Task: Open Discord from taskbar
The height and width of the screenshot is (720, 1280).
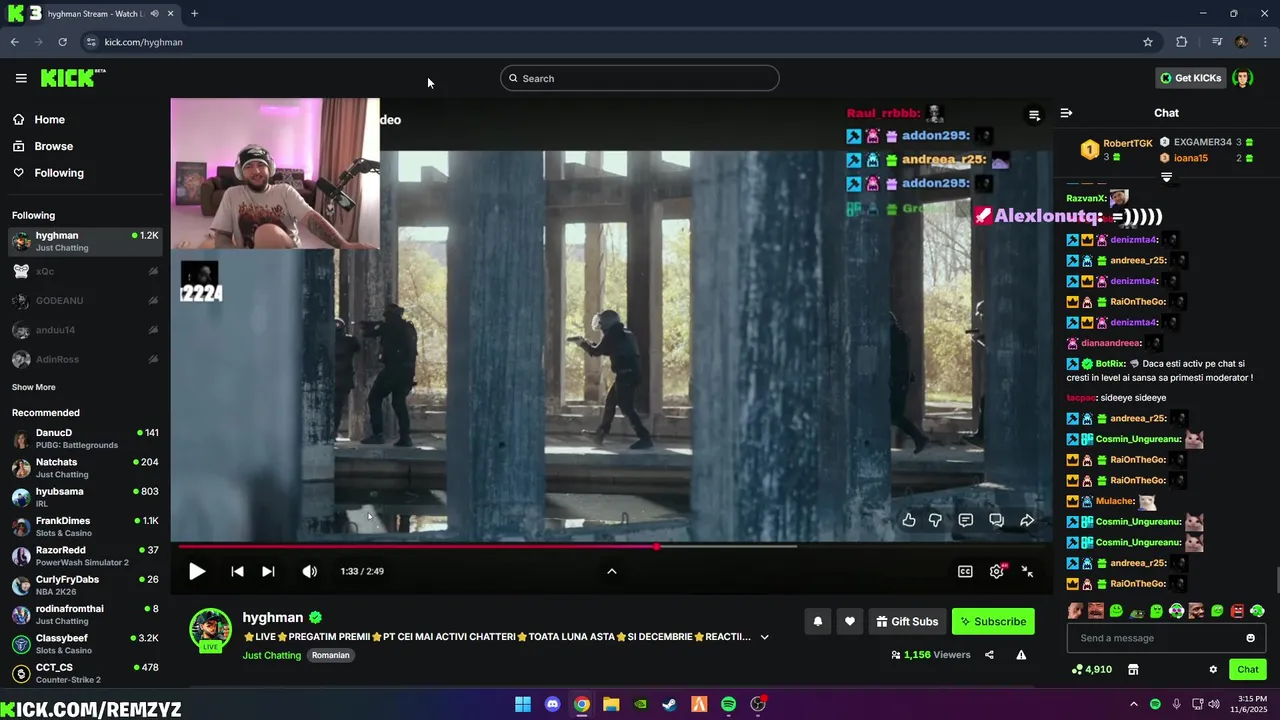Action: click(x=552, y=704)
